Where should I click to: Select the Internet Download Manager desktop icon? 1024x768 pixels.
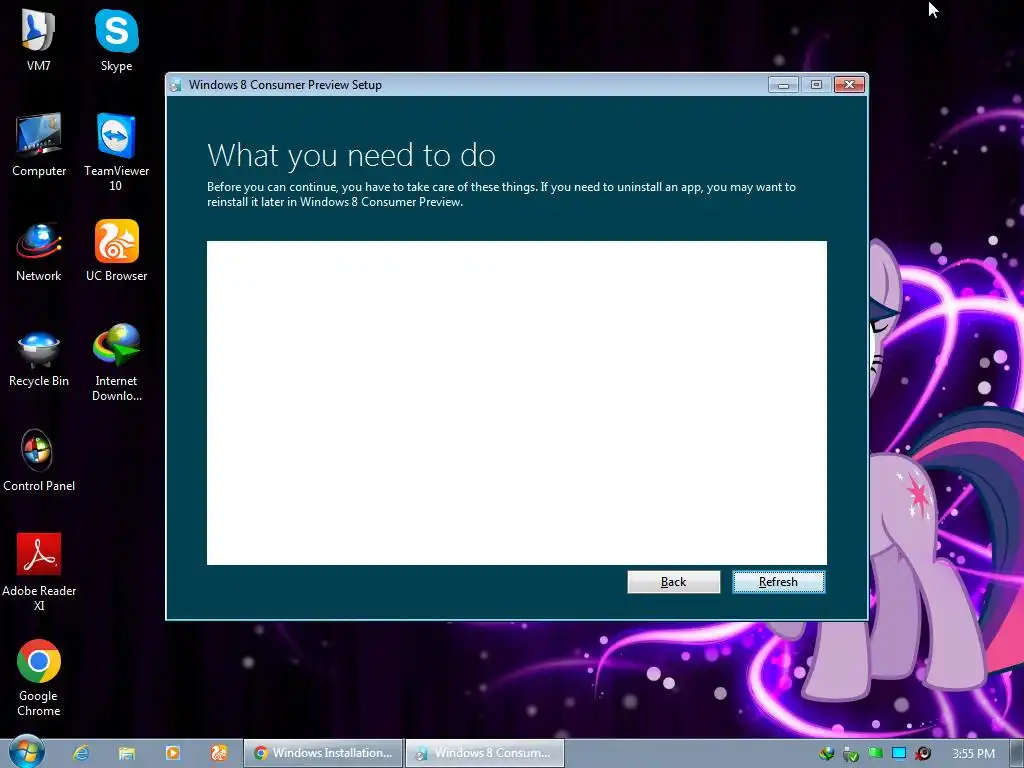click(x=116, y=363)
